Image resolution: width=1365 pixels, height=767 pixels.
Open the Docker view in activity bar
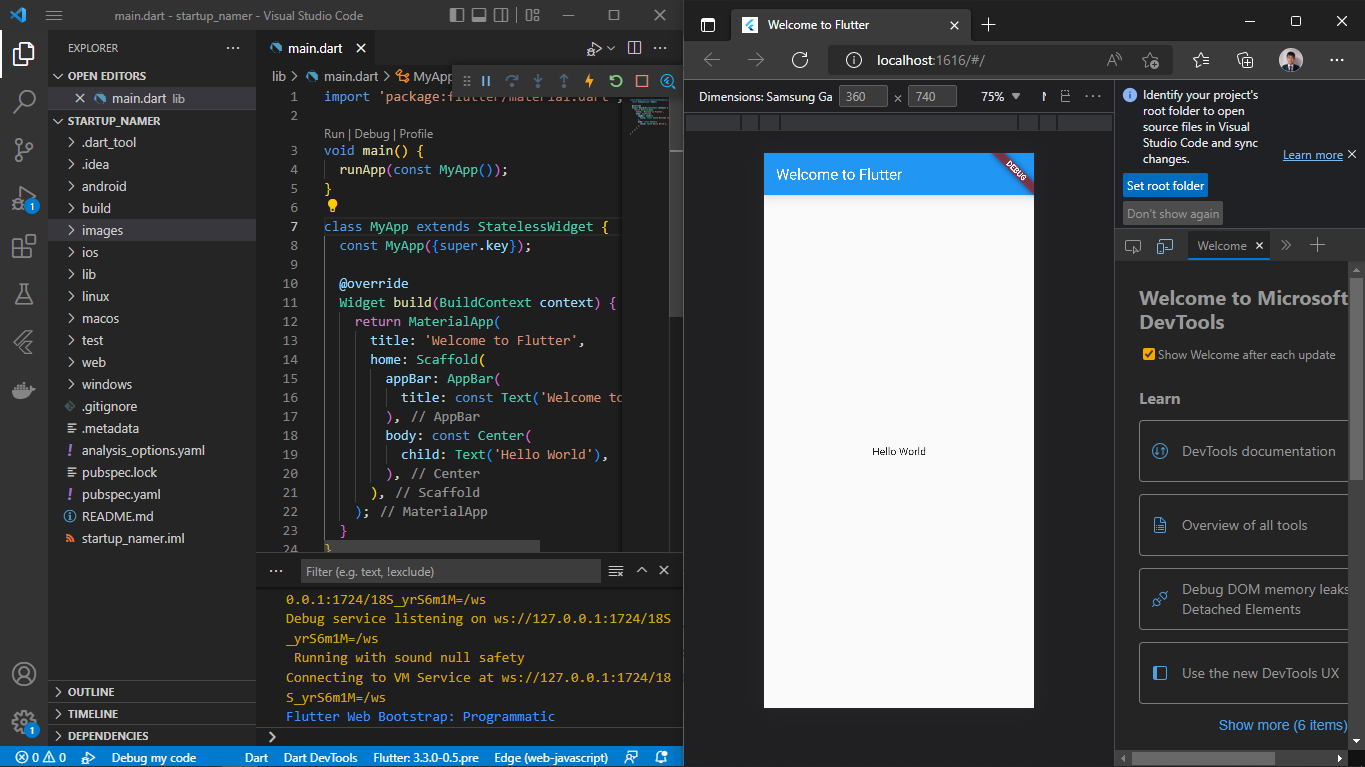point(24,390)
